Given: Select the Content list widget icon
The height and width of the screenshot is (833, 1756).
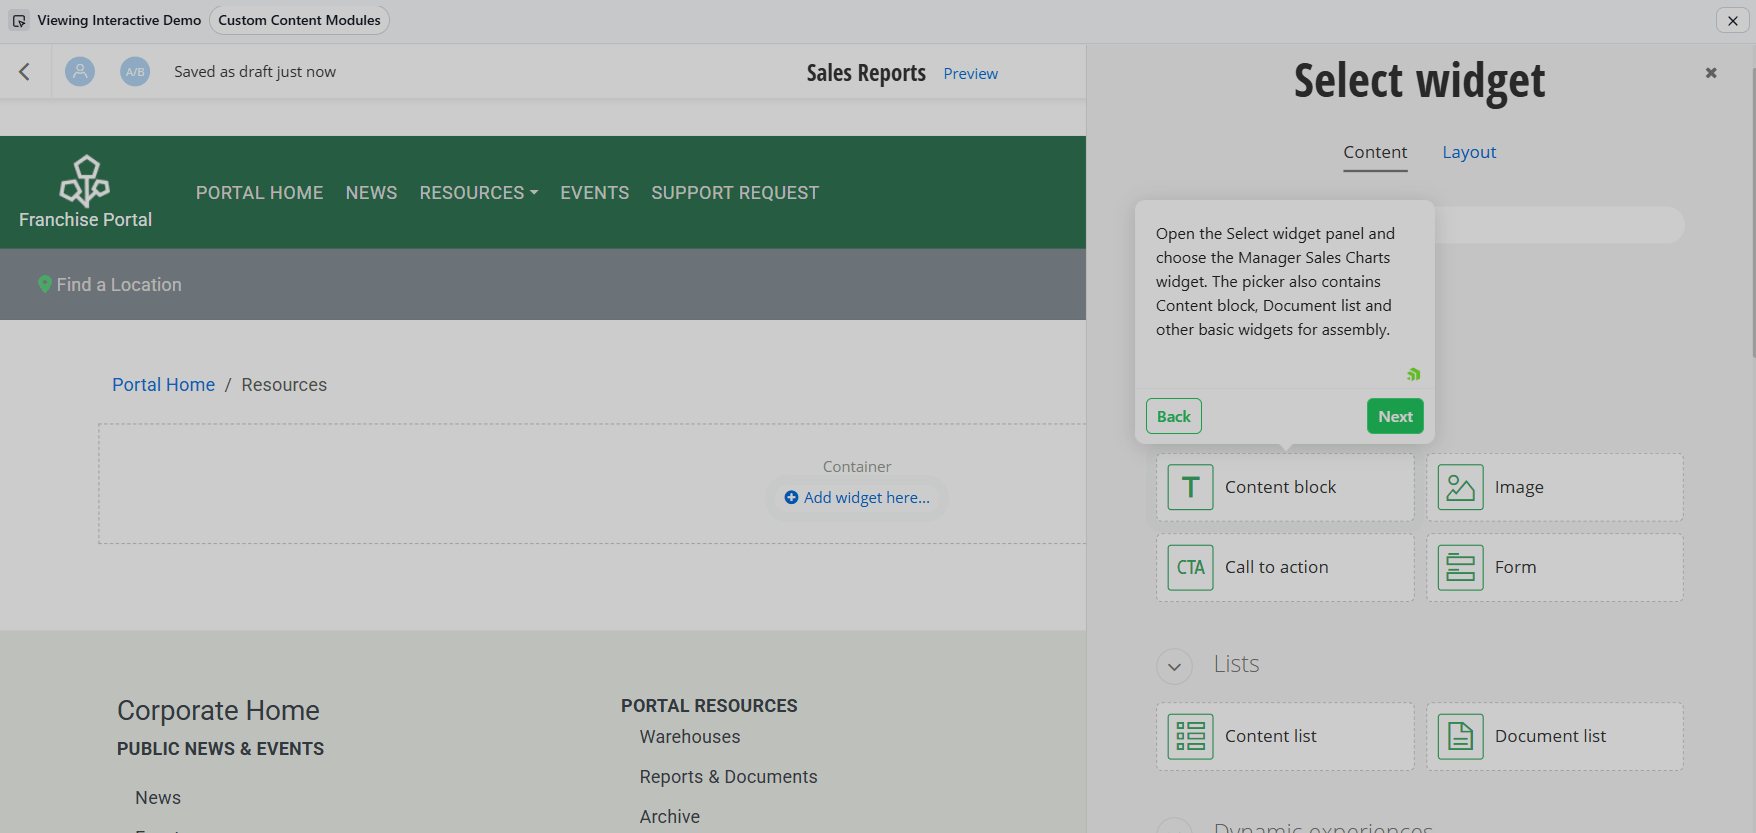Looking at the screenshot, I should point(1190,736).
